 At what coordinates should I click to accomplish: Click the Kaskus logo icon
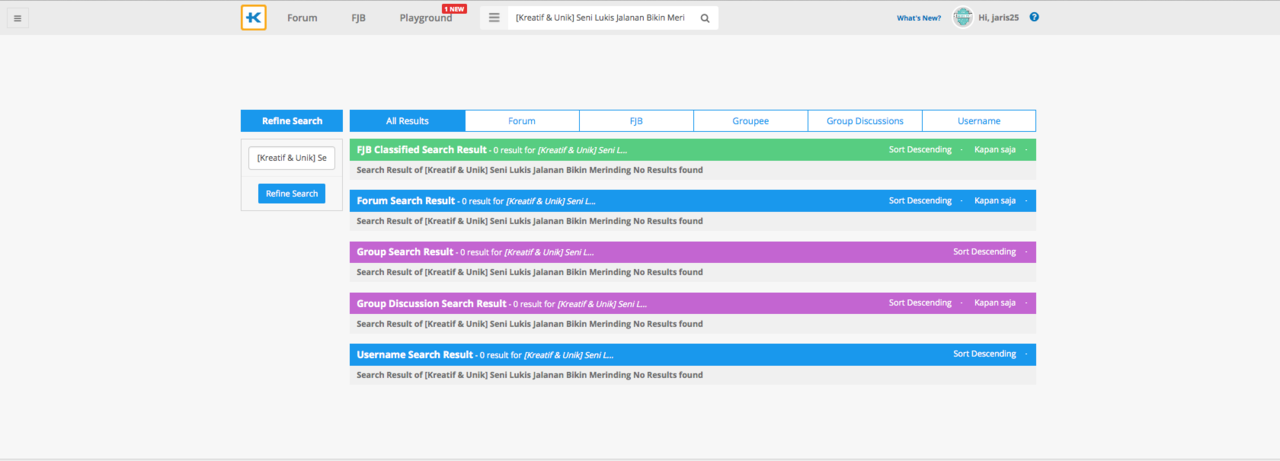pos(254,17)
